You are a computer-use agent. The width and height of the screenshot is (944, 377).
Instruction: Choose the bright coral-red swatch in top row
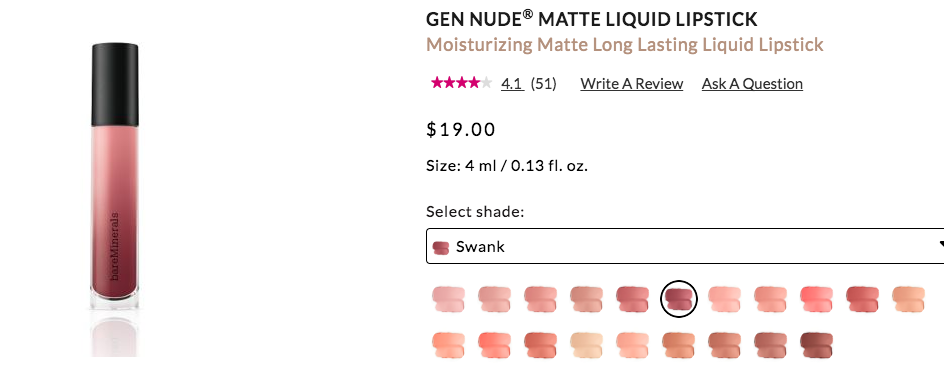pos(816,299)
